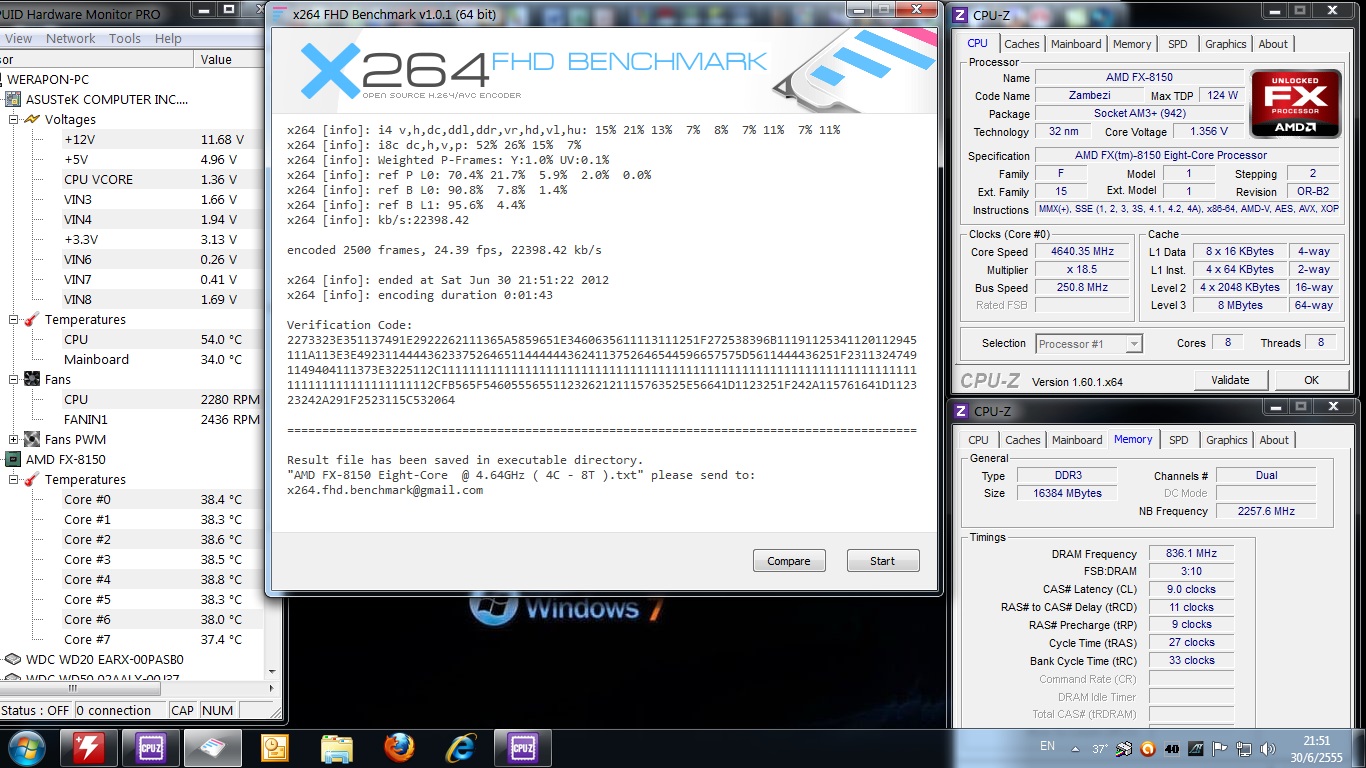Viewport: 1366px width, 768px height.
Task: Click the Start button in x264 Benchmark
Action: tap(882, 561)
